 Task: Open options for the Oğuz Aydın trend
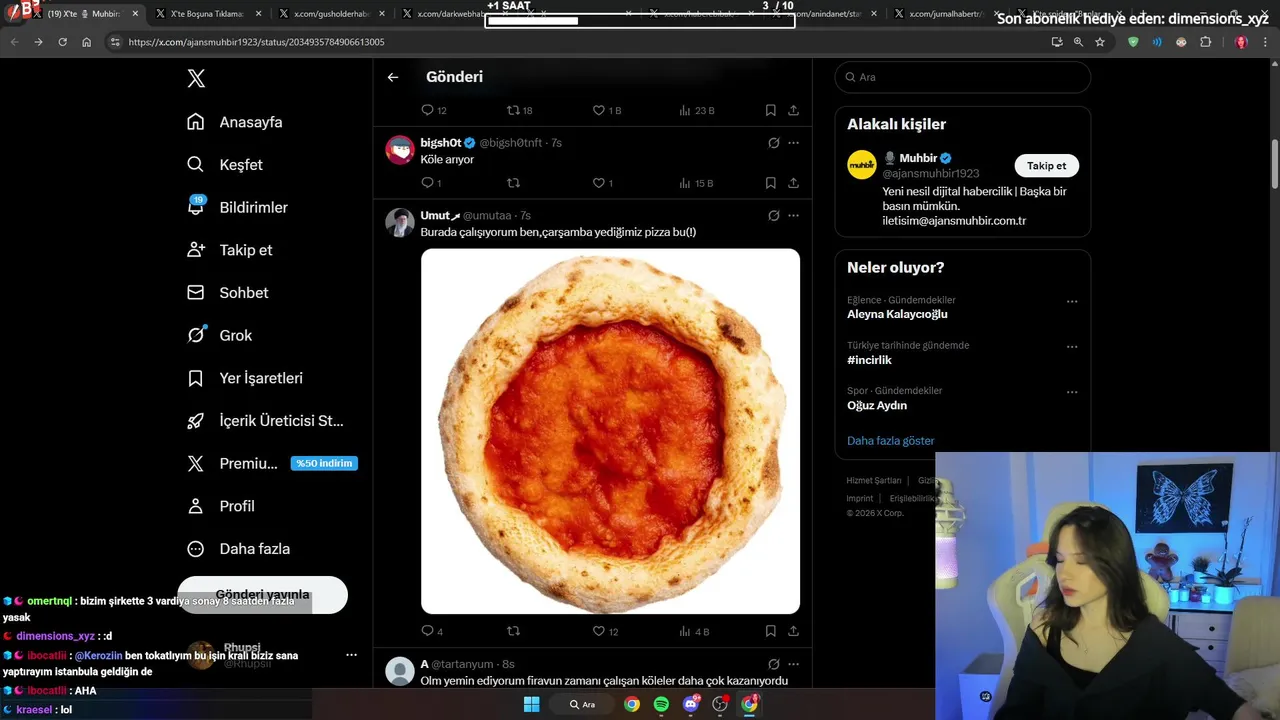1072,392
